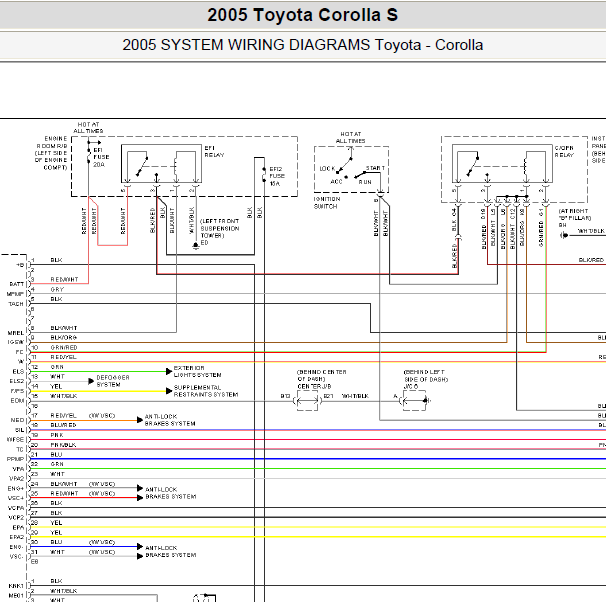Select the 'ACC' ignition position label
Image resolution: width=606 pixels, height=602 pixels.
tap(336, 182)
